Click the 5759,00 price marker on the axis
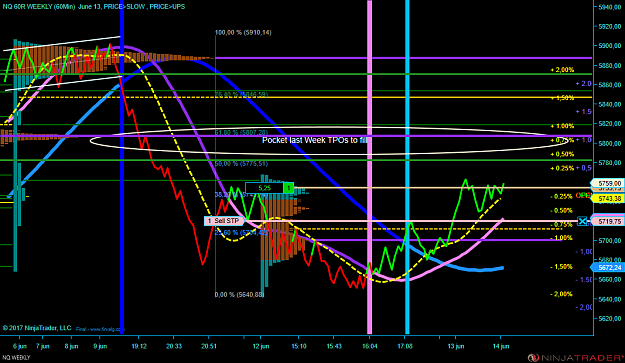 click(x=609, y=183)
